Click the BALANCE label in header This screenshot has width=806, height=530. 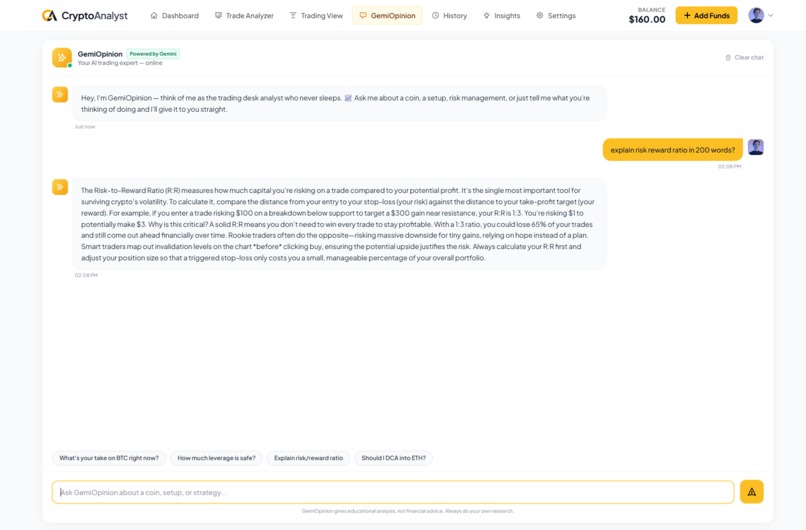[651, 9]
